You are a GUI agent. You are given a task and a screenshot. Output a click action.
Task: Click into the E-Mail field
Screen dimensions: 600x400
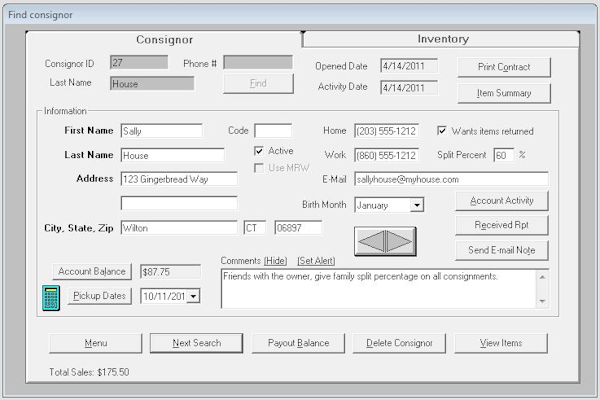coord(450,180)
